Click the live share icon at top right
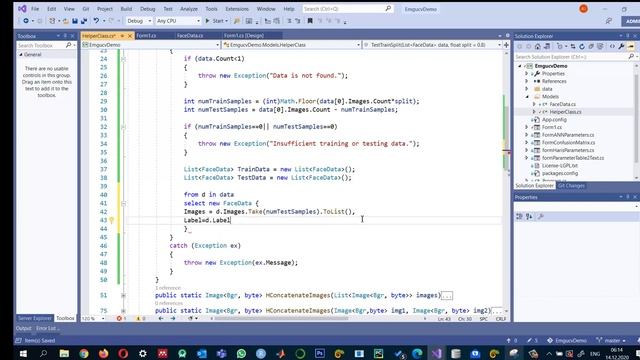Screen dimensions: 640x360 tap(609, 21)
